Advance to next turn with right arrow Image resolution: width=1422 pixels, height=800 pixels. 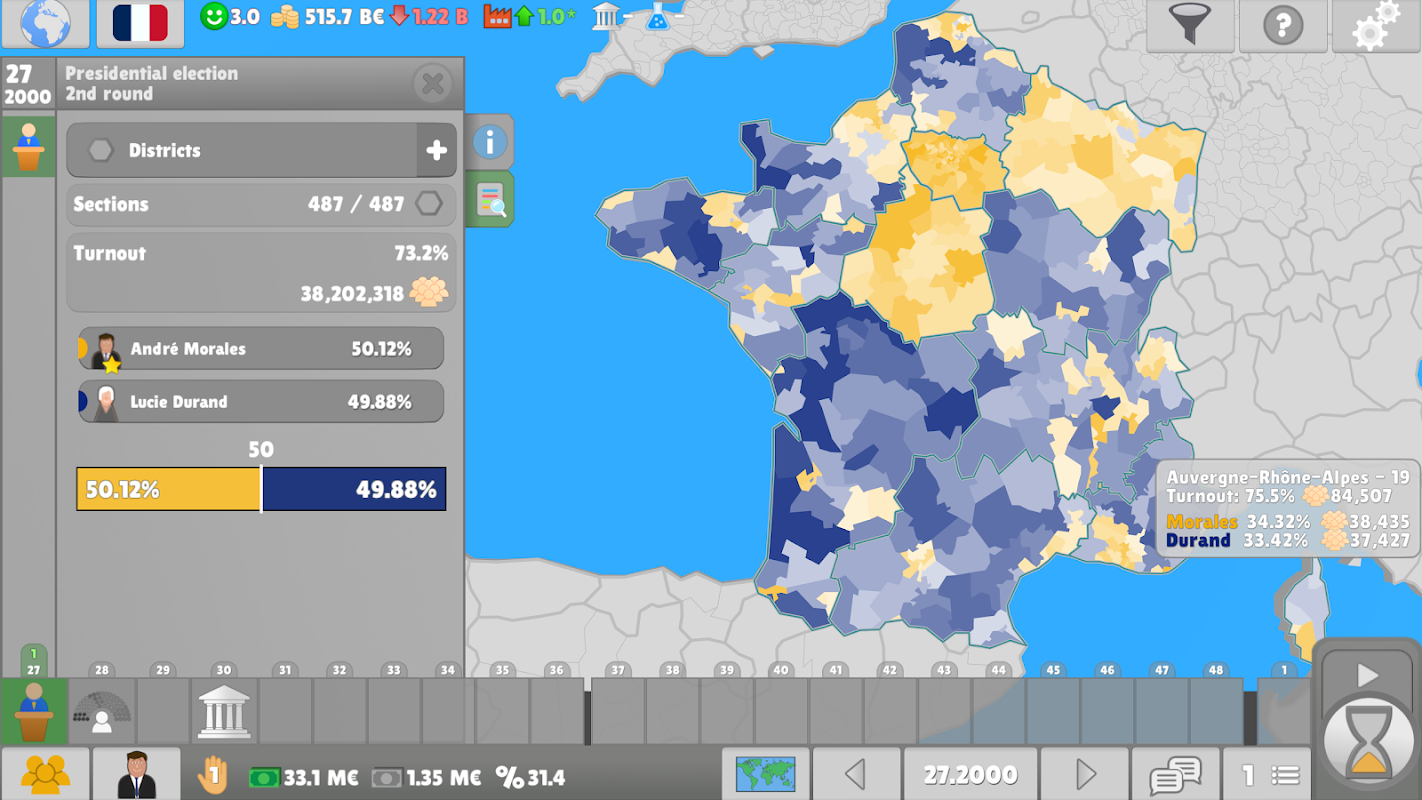[x=1085, y=774]
